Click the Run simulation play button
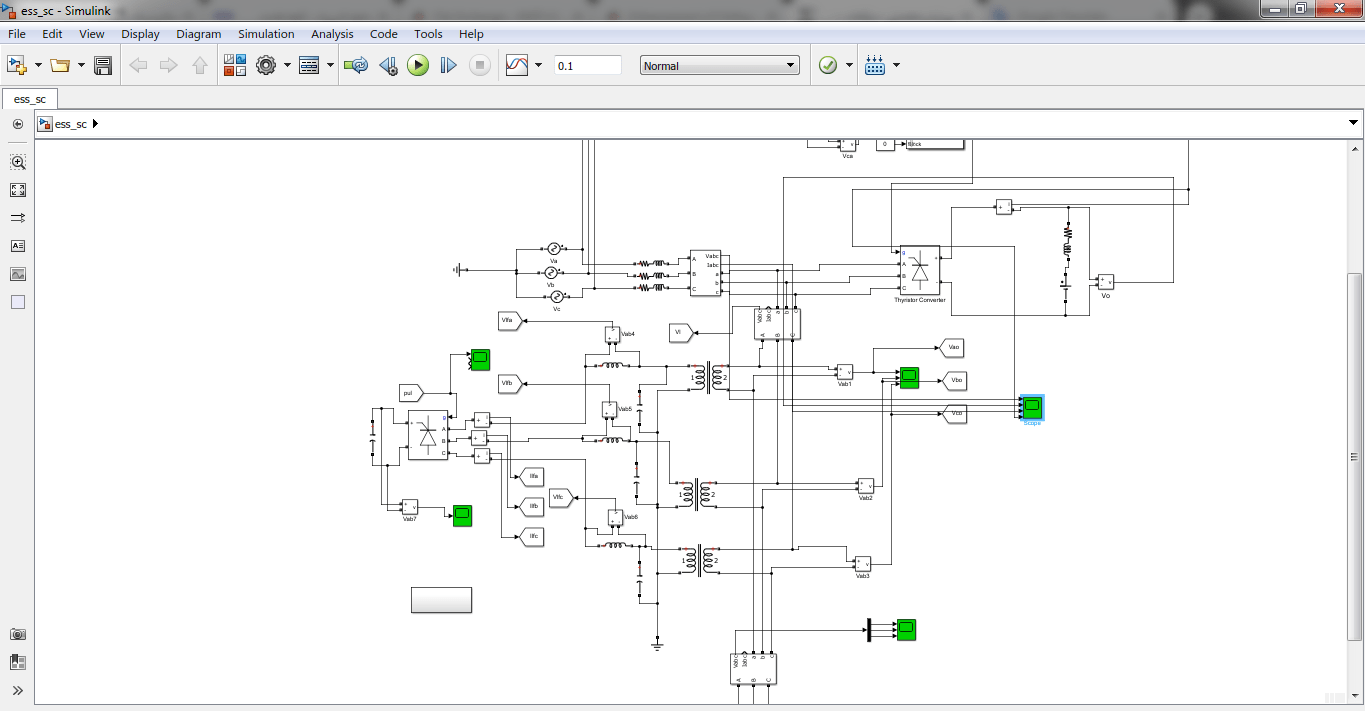The width and height of the screenshot is (1365, 711). coord(418,66)
